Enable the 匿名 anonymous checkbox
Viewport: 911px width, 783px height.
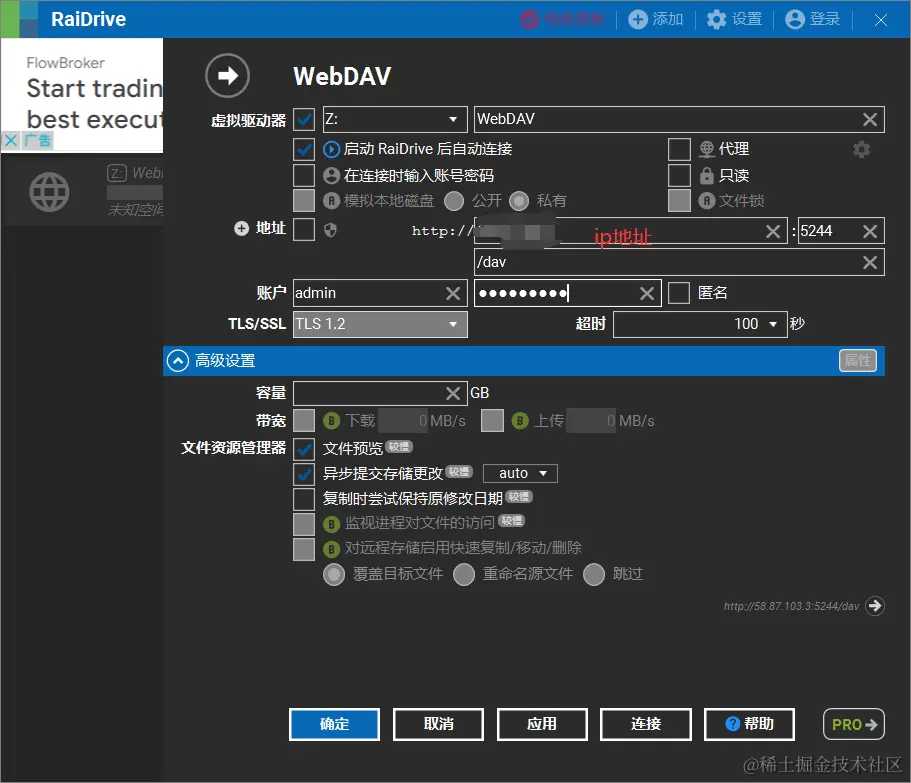click(x=679, y=293)
